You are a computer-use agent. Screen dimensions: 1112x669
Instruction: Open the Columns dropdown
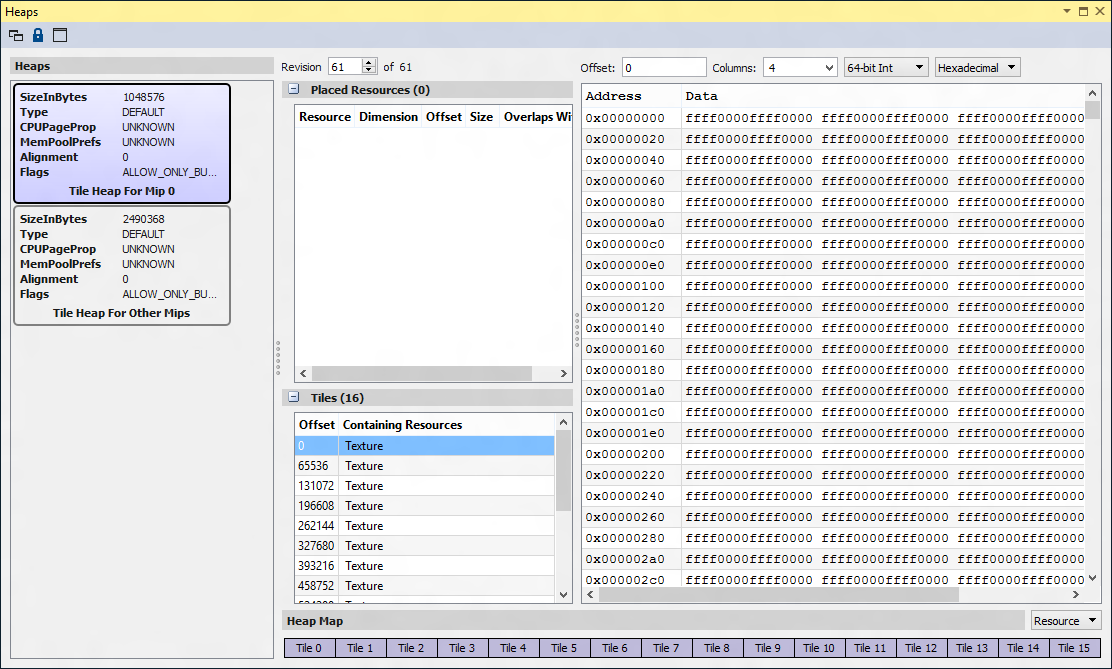click(x=800, y=68)
